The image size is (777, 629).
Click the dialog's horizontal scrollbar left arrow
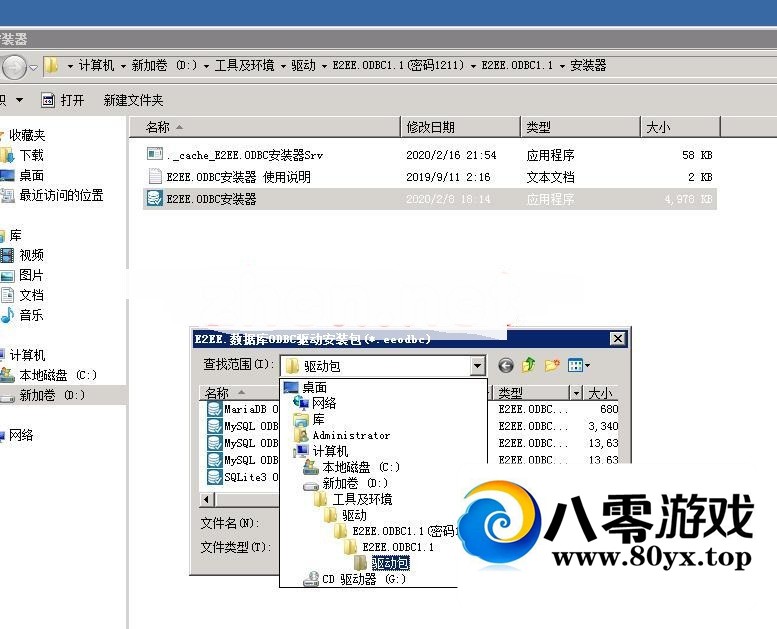click(x=207, y=499)
